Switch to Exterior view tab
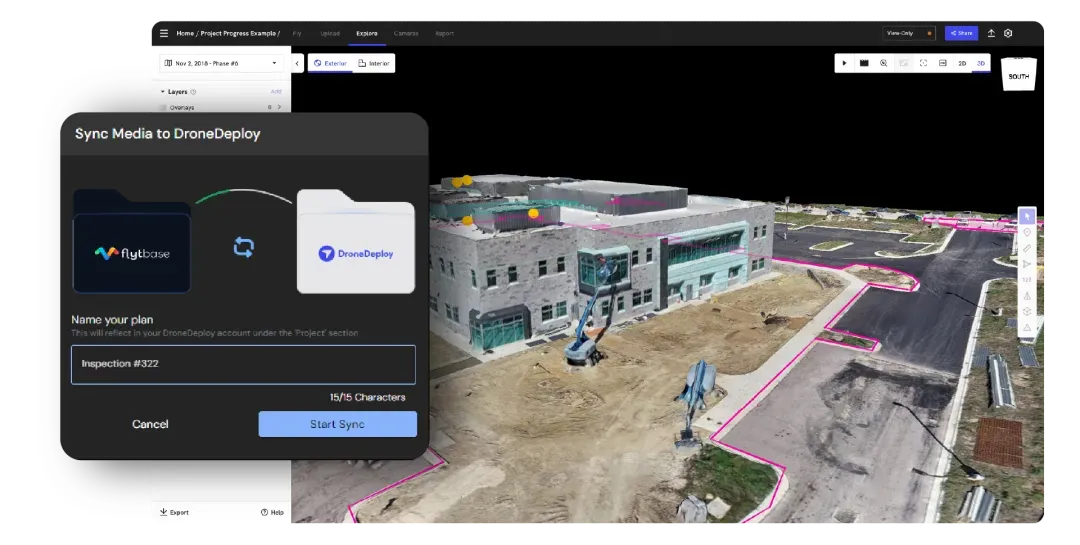Screen dimensions: 1080x545 coord(330,63)
